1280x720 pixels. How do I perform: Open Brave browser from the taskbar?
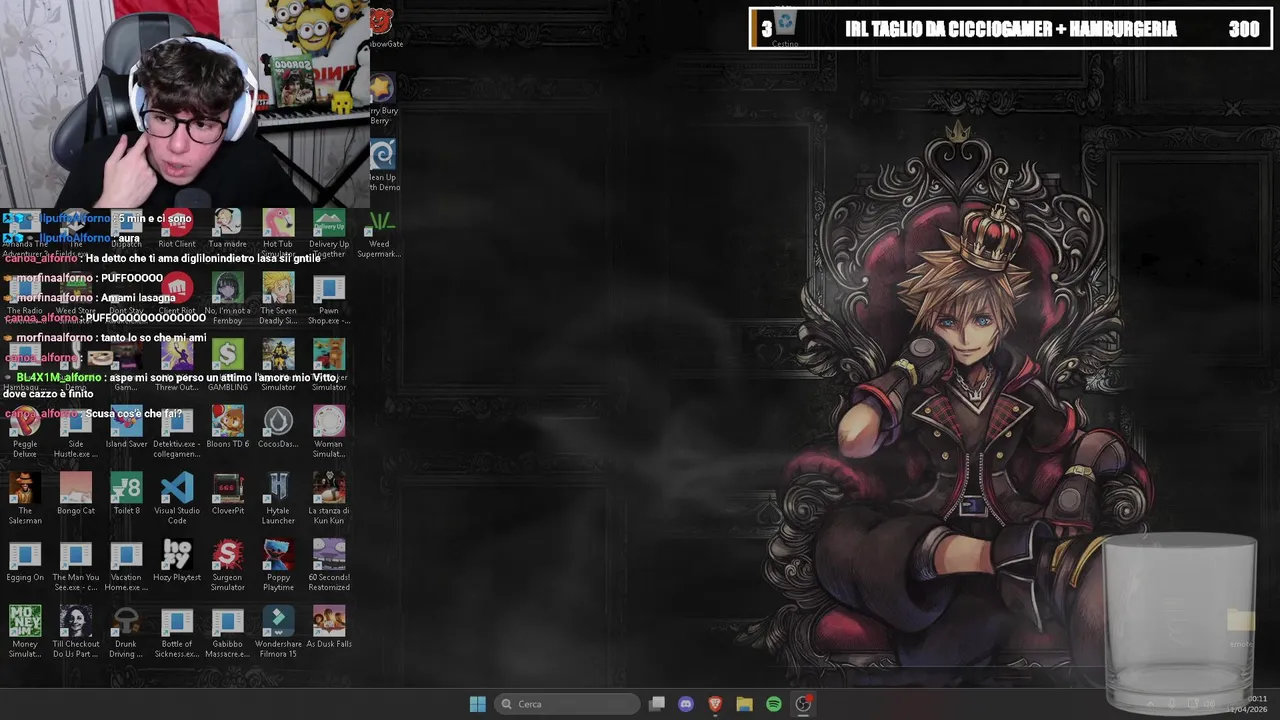[715, 704]
